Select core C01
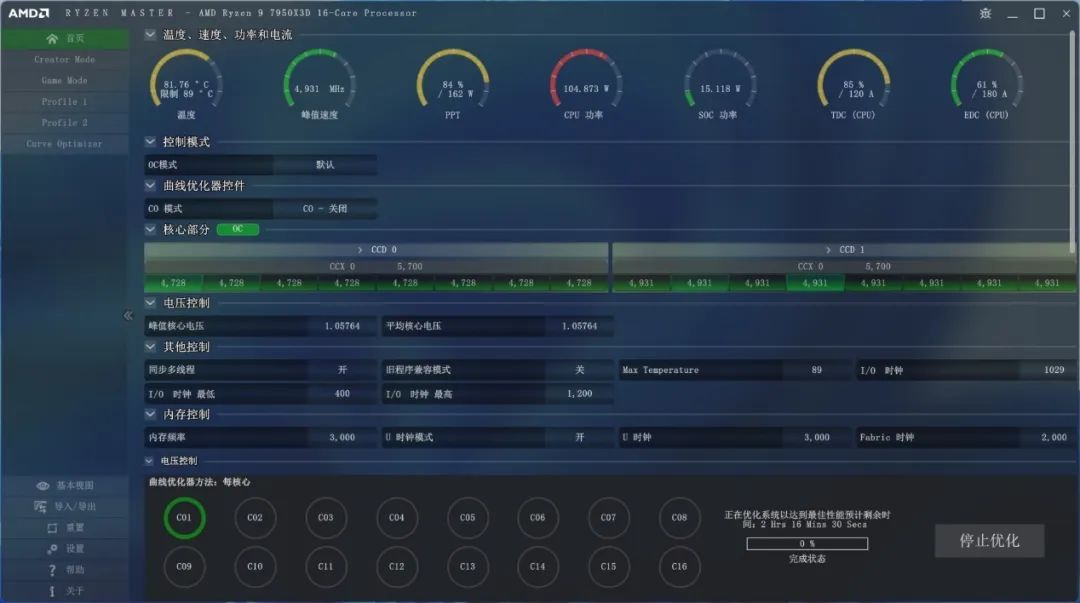1080x603 pixels. coord(184,518)
